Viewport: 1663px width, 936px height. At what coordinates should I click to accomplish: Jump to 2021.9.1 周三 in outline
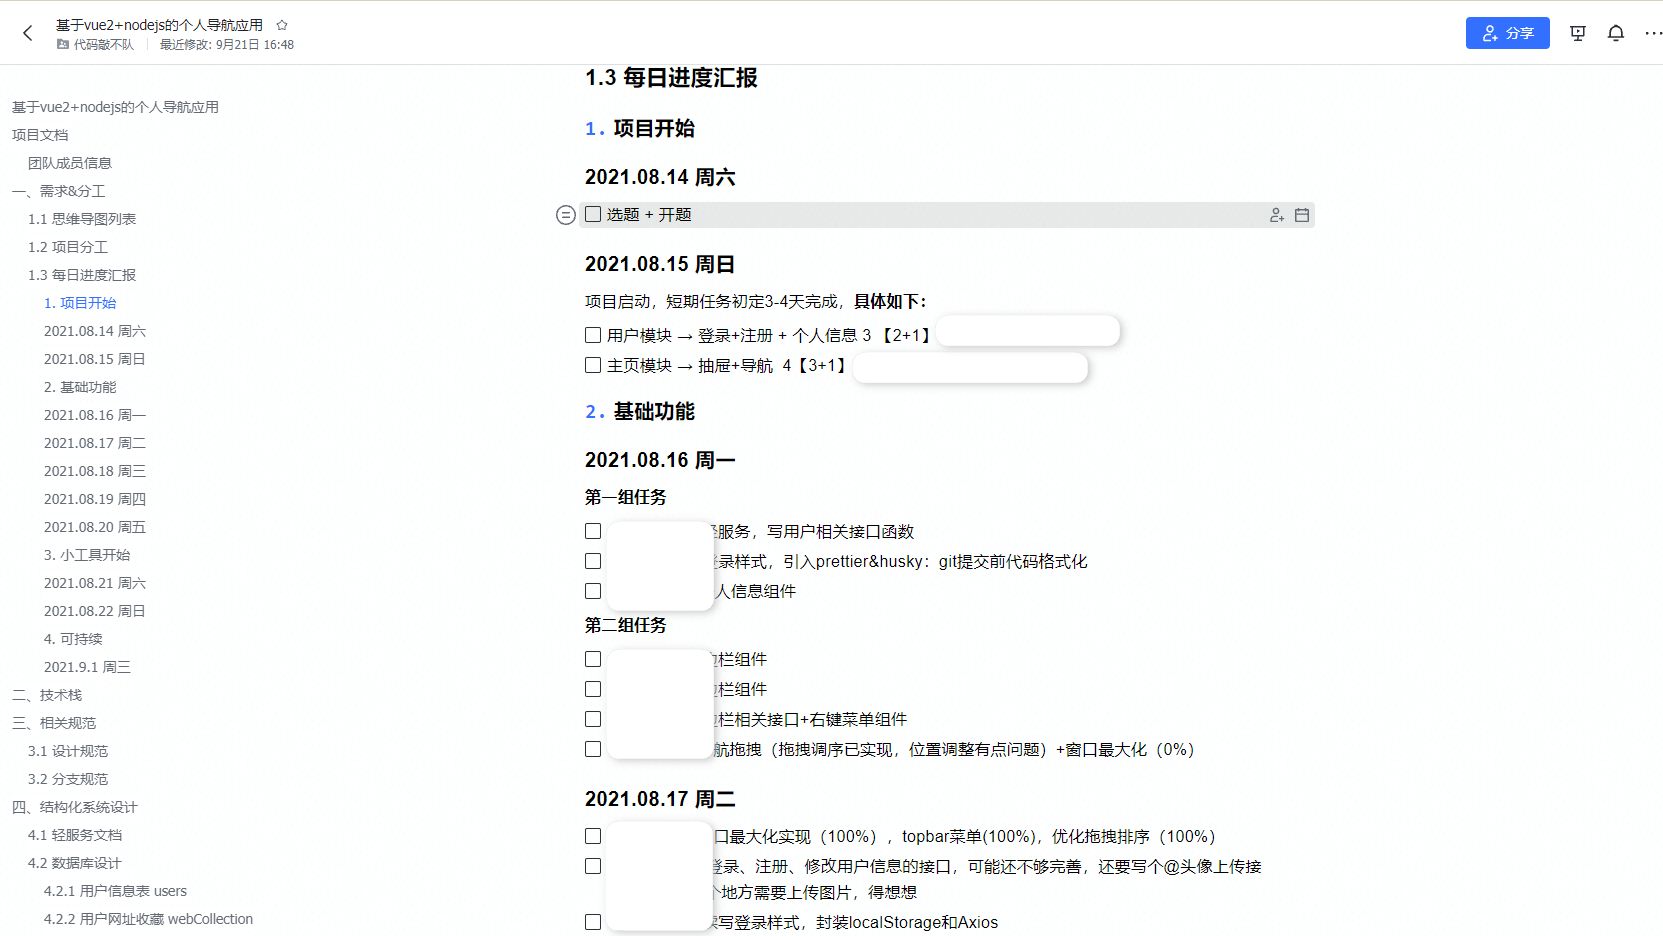tap(87, 667)
